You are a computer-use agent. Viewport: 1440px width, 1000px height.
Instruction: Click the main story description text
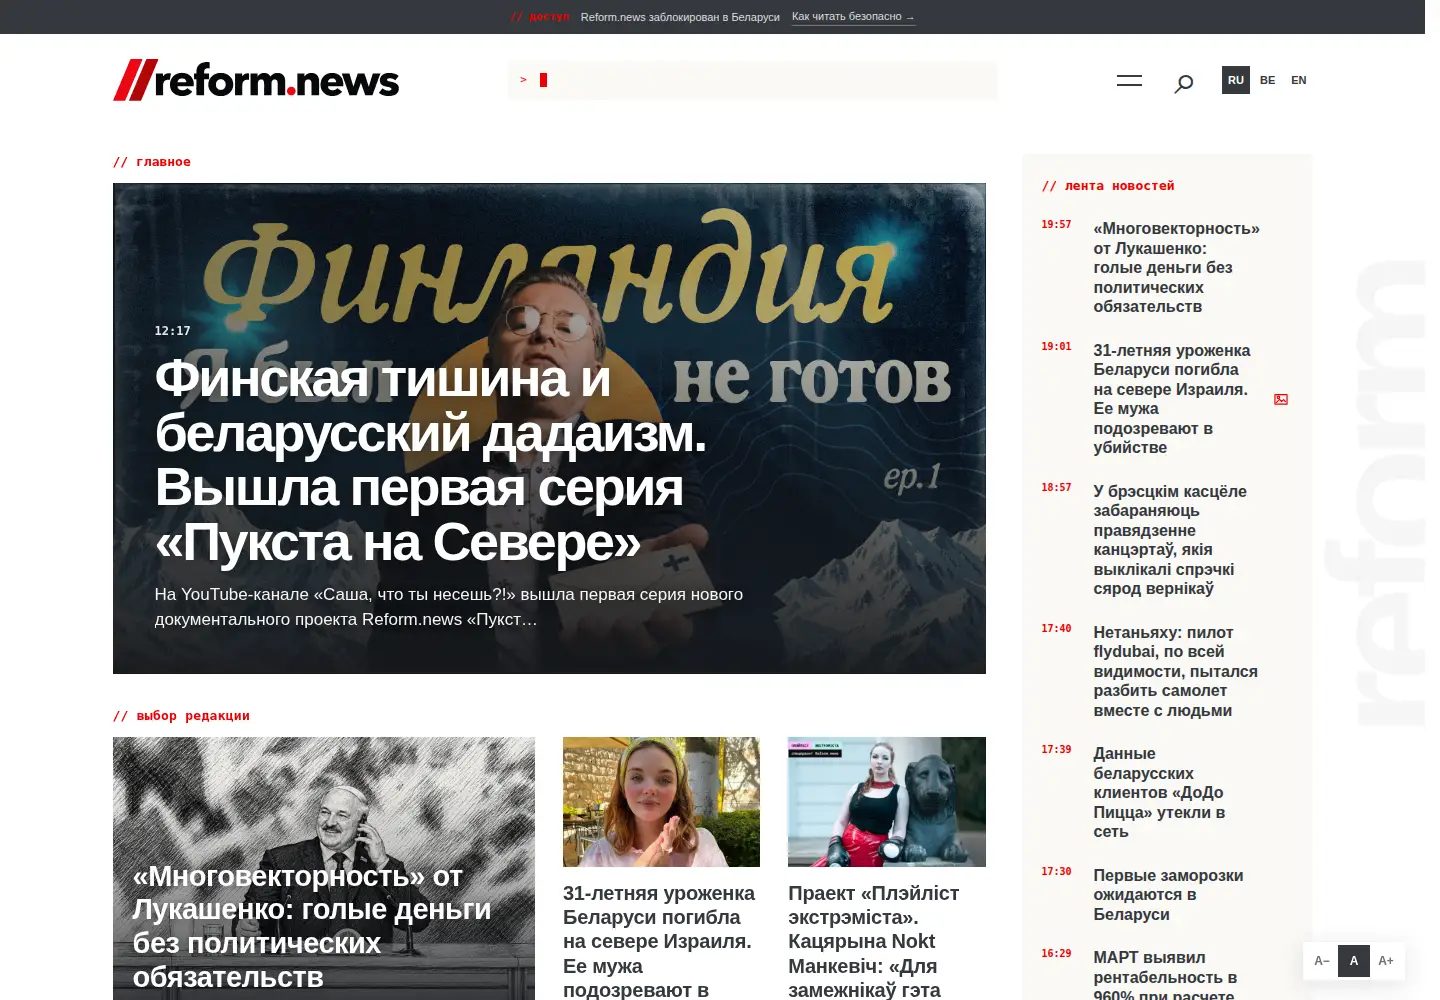pos(449,607)
